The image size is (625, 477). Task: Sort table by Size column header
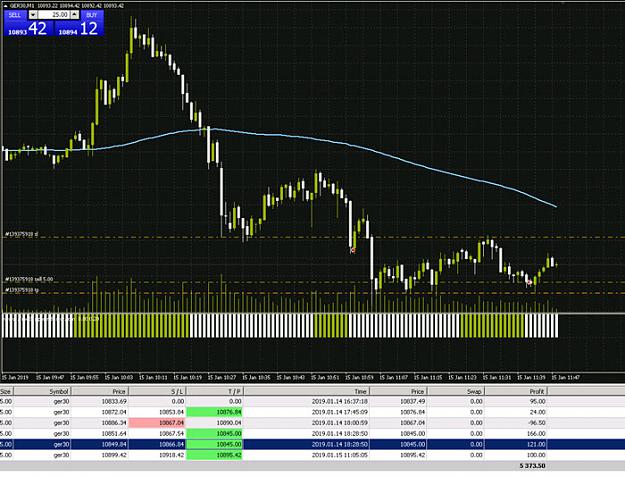[6, 391]
